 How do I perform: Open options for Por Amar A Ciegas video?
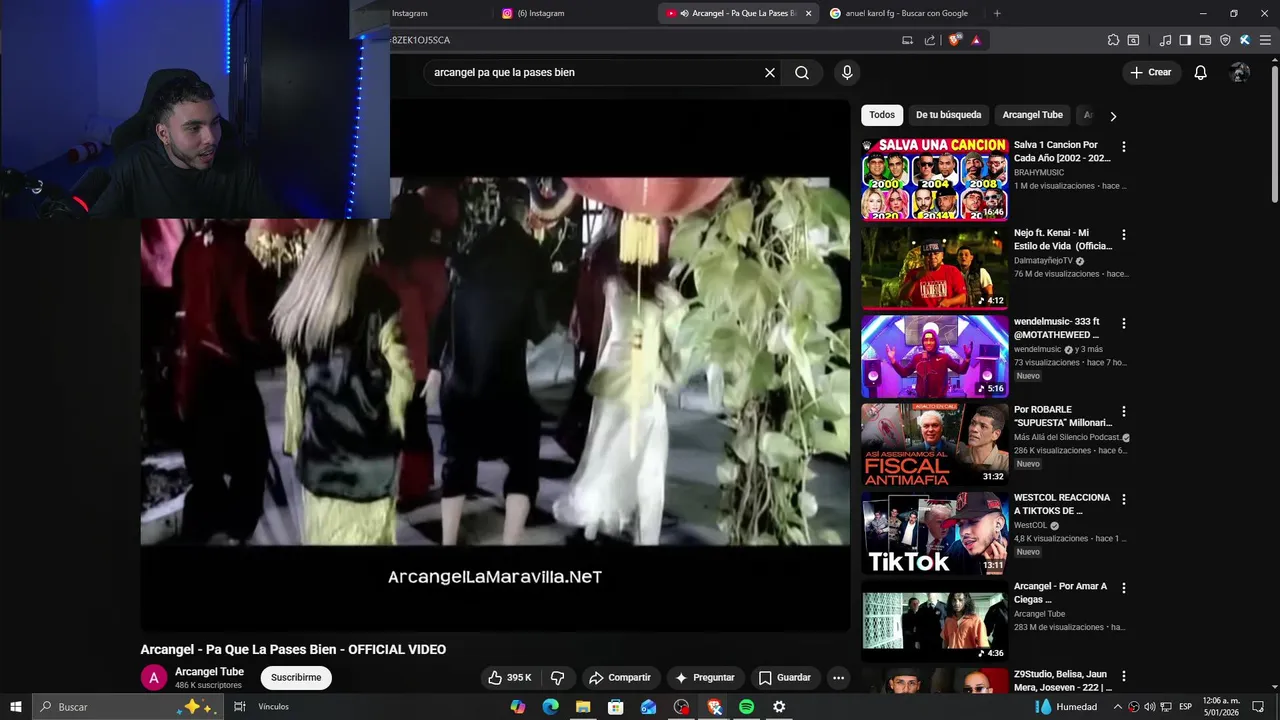point(1123,588)
